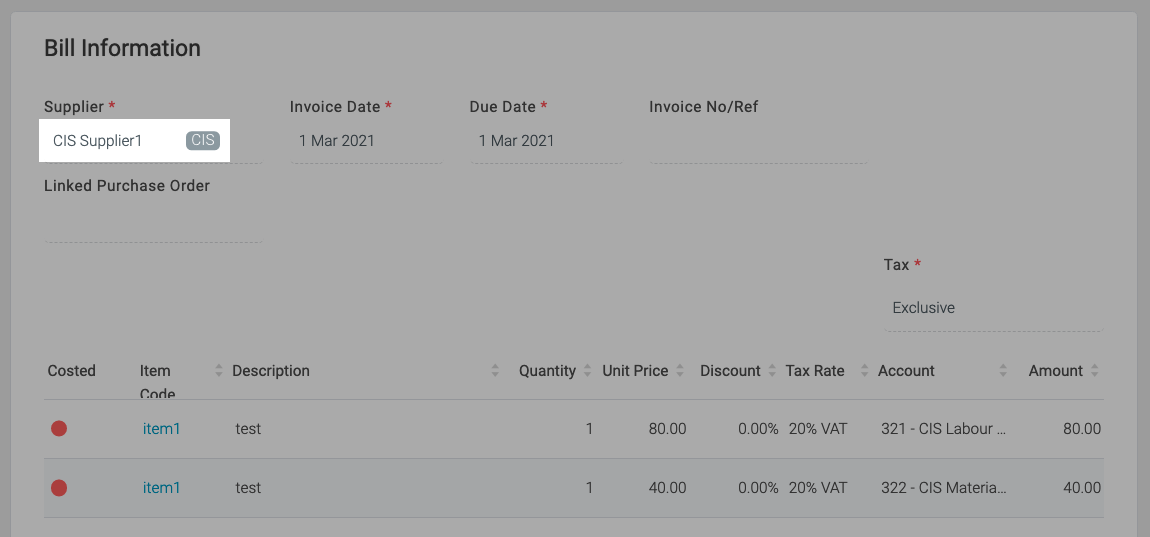Sort the Description column using its arrows

495,371
